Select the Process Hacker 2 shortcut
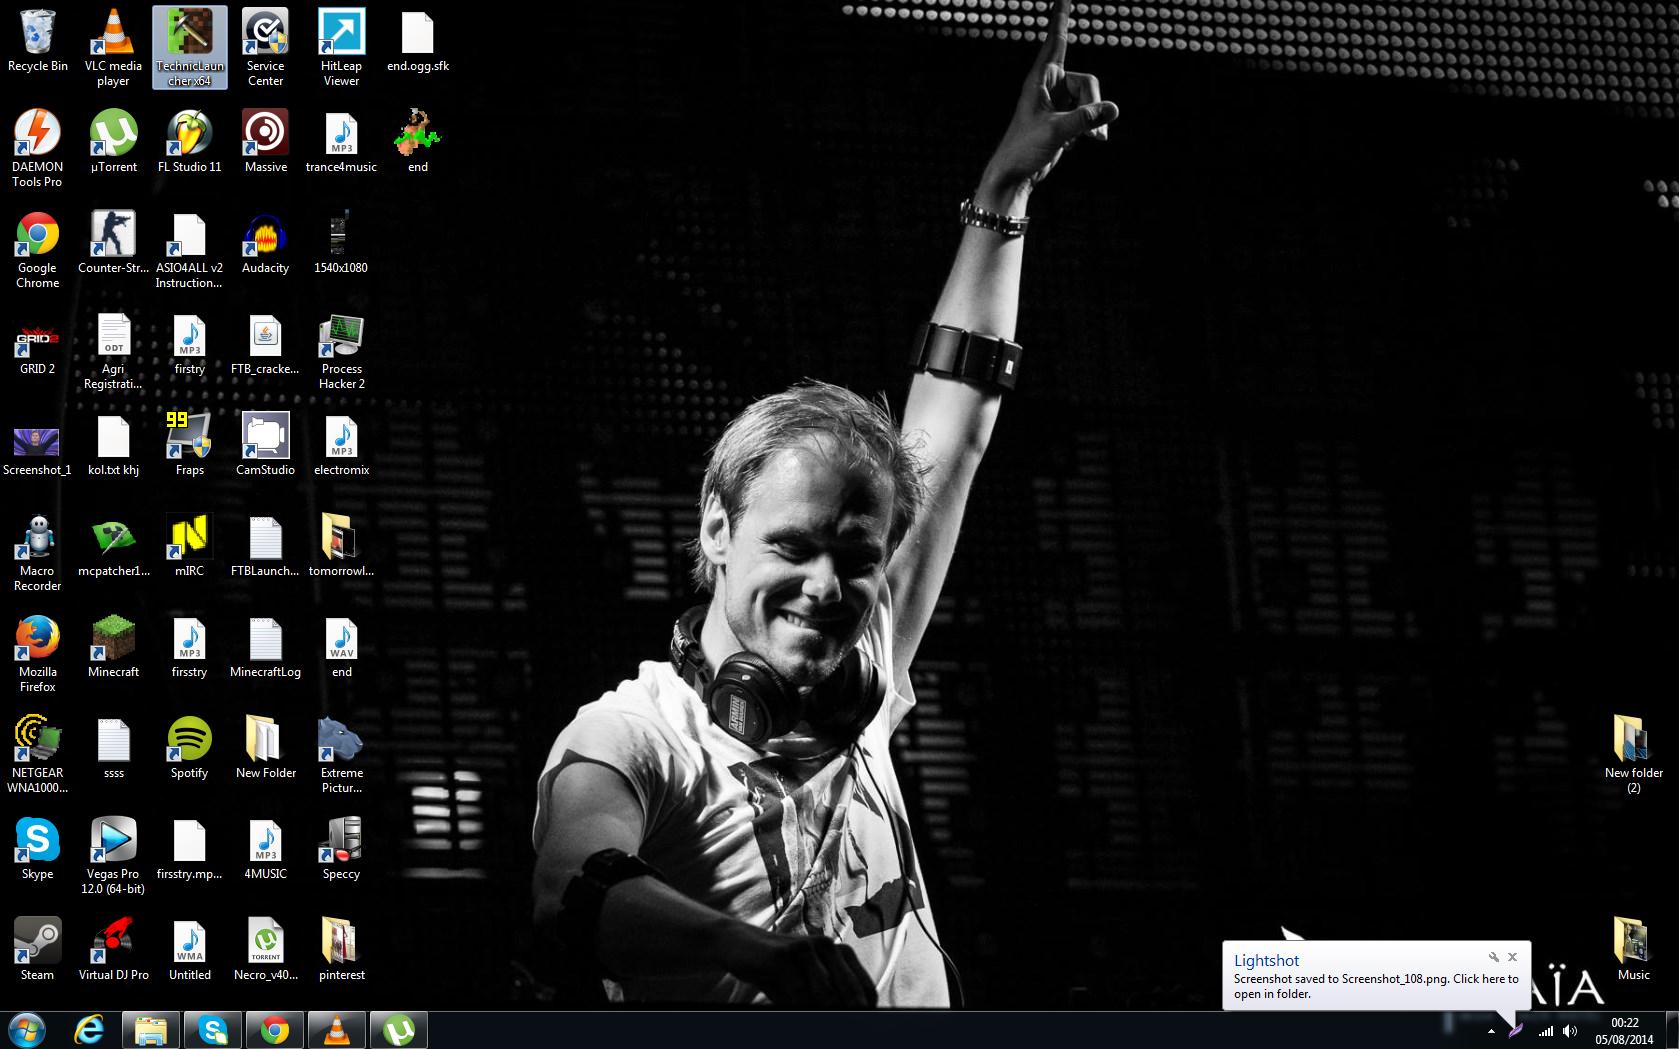This screenshot has height=1049, width=1679. [341, 352]
